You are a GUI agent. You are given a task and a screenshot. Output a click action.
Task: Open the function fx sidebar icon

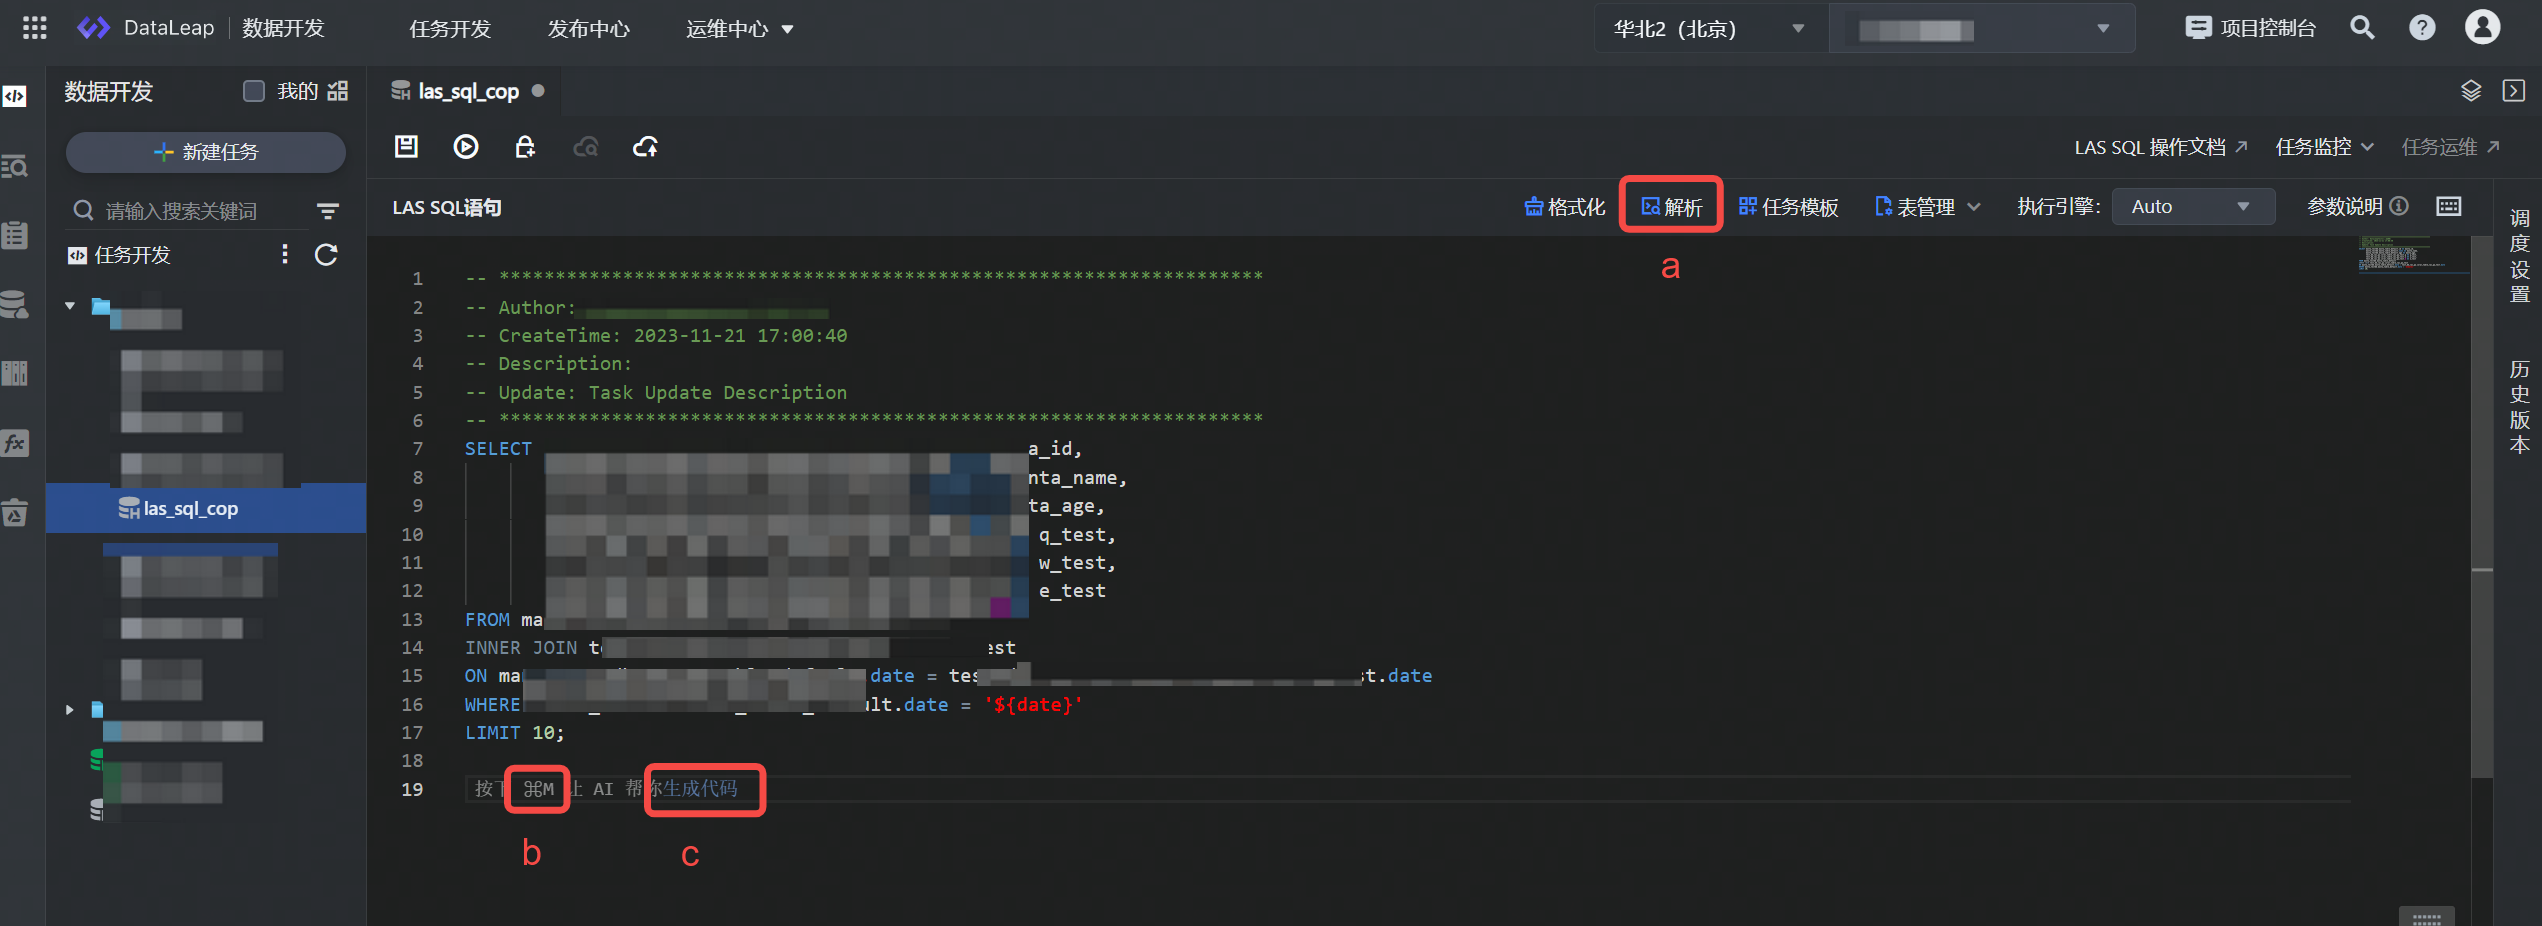tap(15, 443)
